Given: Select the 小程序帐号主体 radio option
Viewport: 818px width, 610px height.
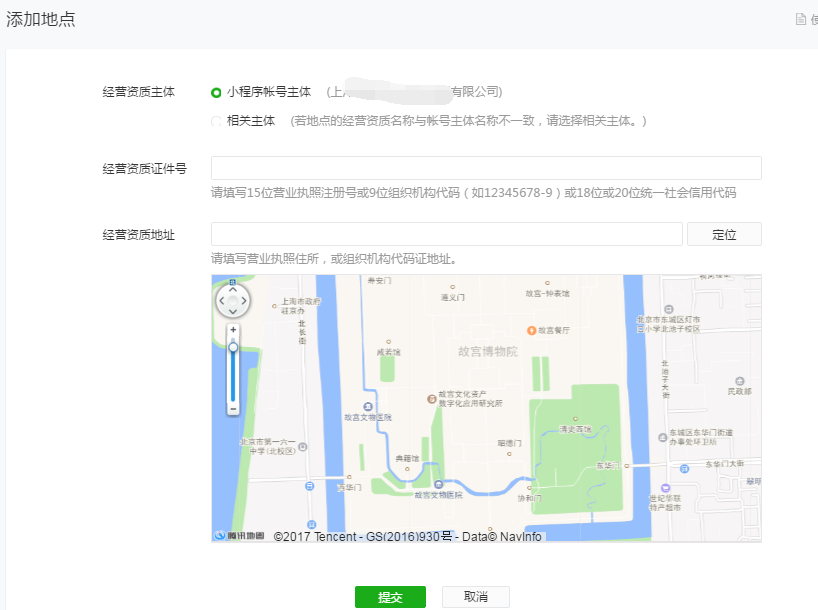Looking at the screenshot, I should pyautogui.click(x=216, y=92).
